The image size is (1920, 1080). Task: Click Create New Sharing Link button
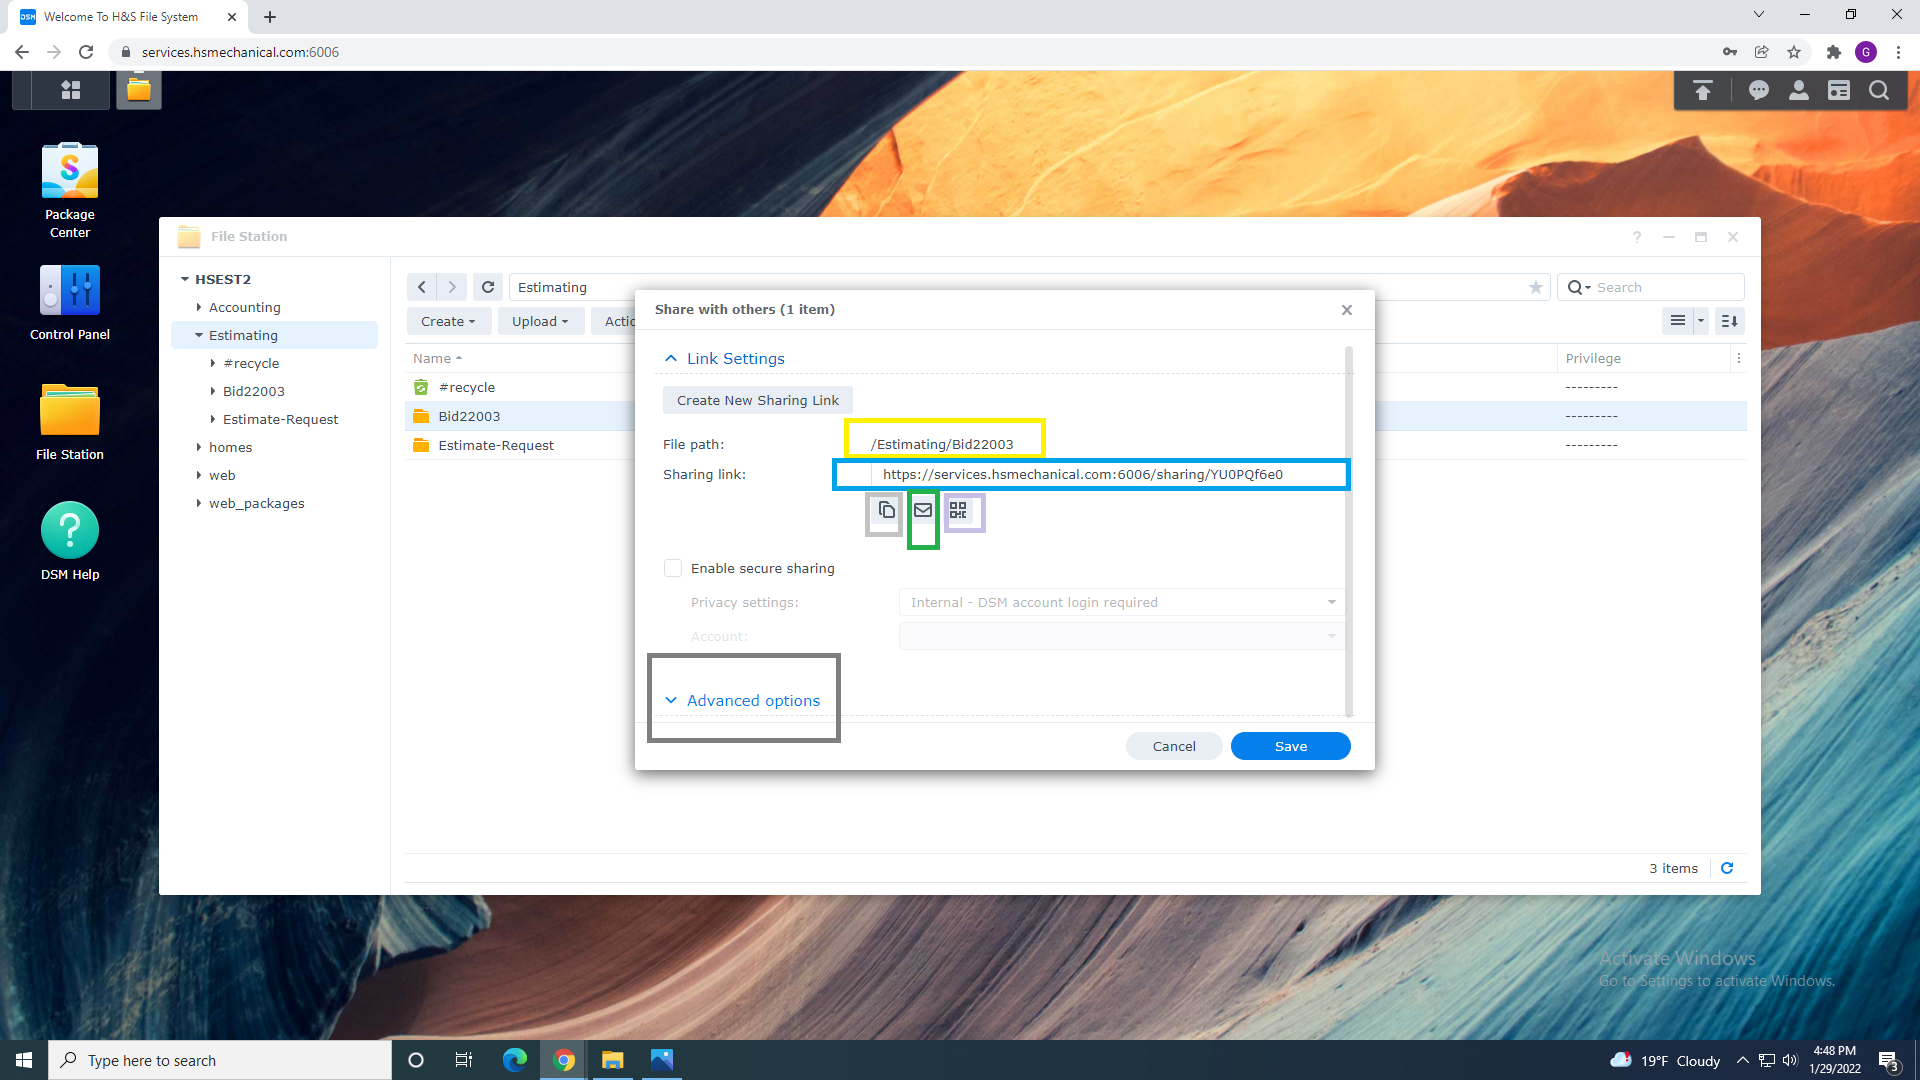(757, 400)
